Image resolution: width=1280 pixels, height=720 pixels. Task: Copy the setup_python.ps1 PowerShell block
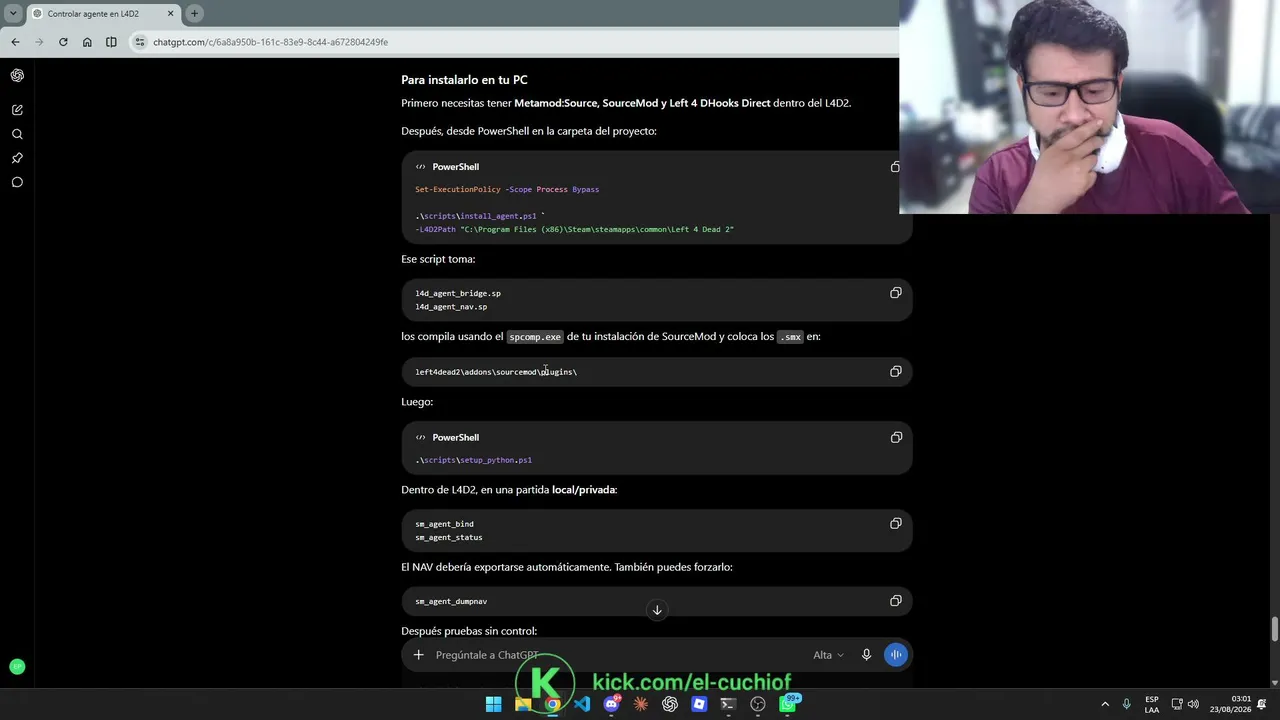896,437
